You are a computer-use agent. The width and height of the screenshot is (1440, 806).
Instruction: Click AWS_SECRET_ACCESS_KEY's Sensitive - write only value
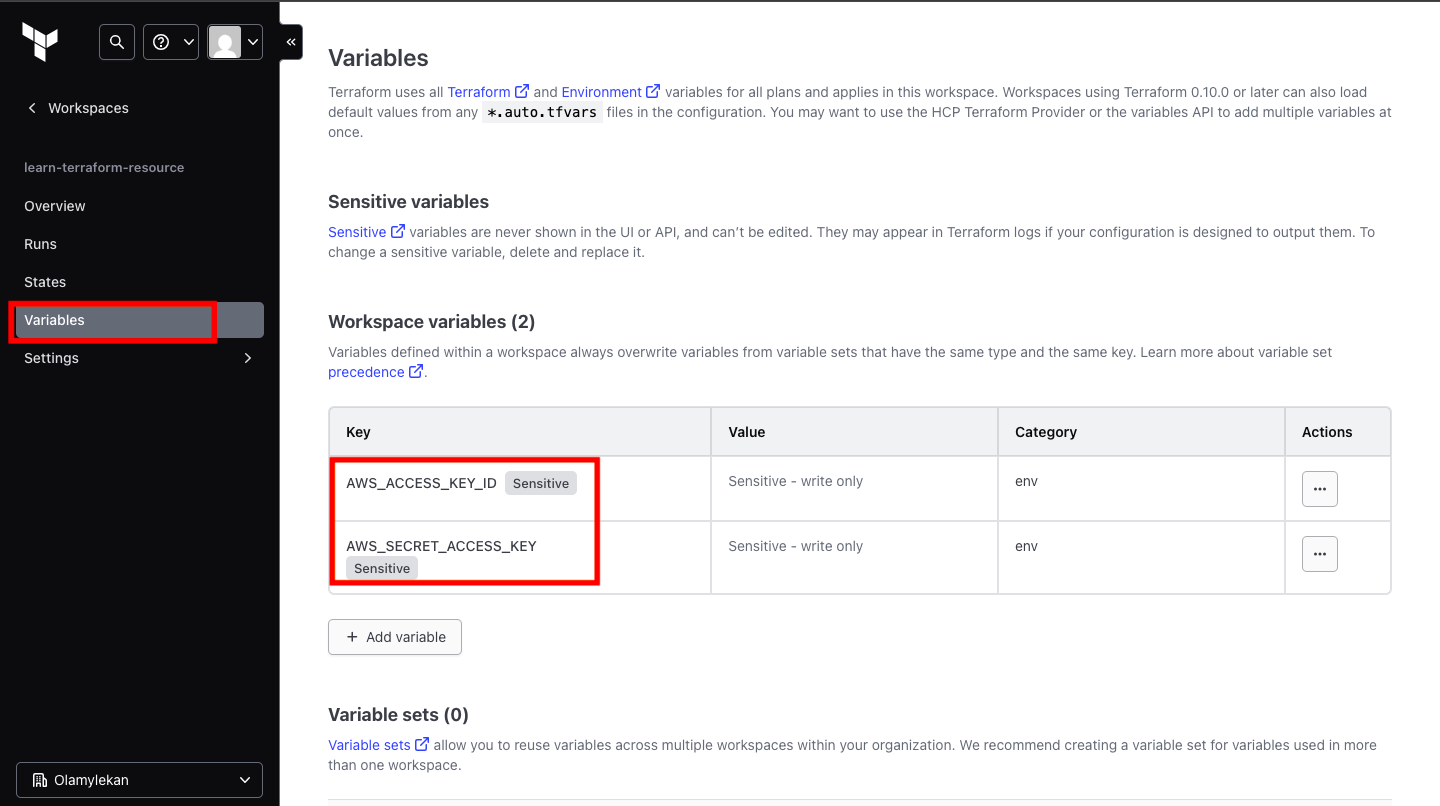795,546
